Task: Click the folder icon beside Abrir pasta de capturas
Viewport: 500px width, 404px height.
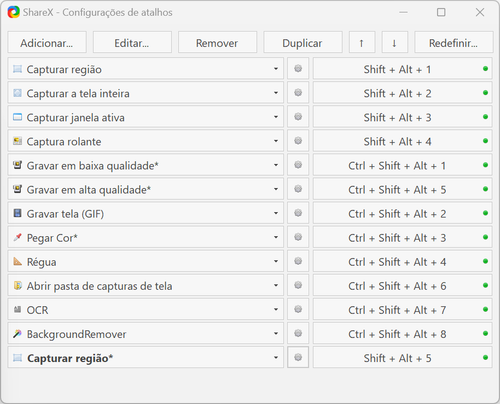Action: click(x=17, y=285)
